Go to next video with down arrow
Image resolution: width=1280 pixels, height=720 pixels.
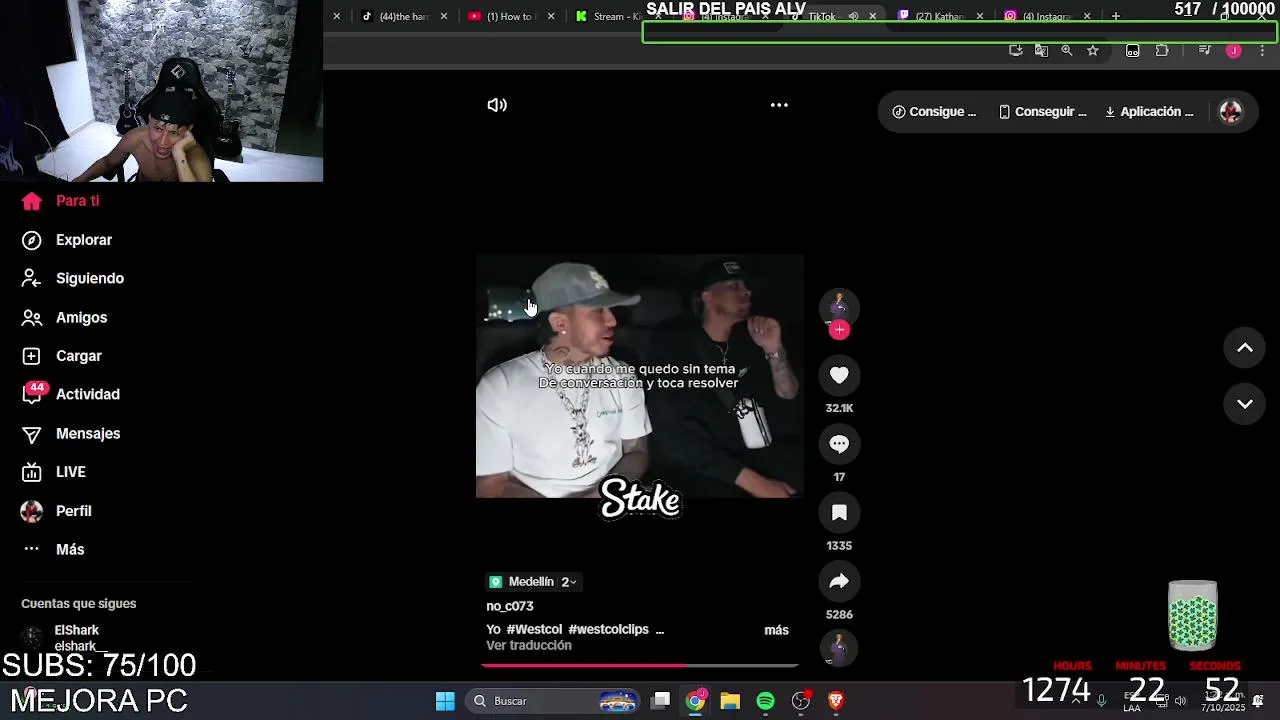pyautogui.click(x=1245, y=404)
